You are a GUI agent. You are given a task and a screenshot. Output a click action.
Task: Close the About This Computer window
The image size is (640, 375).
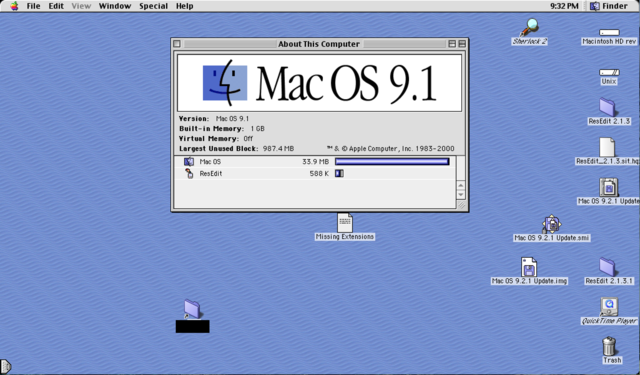point(177,44)
